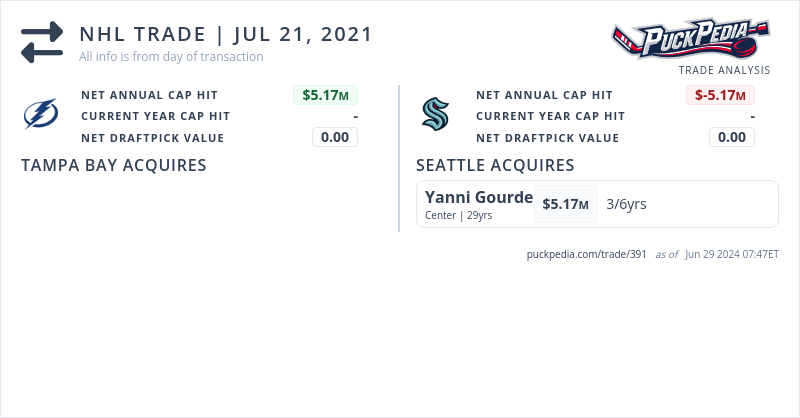Viewport: 800px width, 418px height.
Task: Click the 3/6yrs contract term text
Action: tap(626, 204)
